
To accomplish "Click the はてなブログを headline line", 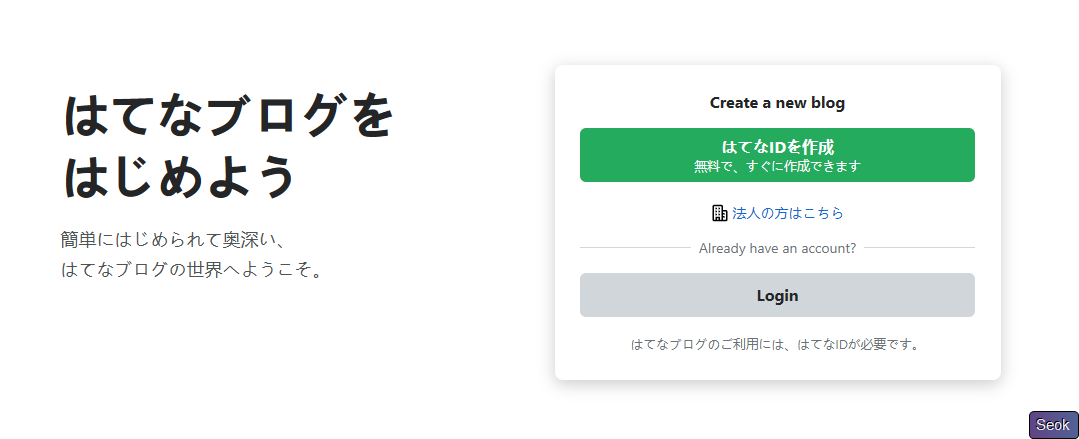I will [x=228, y=117].
